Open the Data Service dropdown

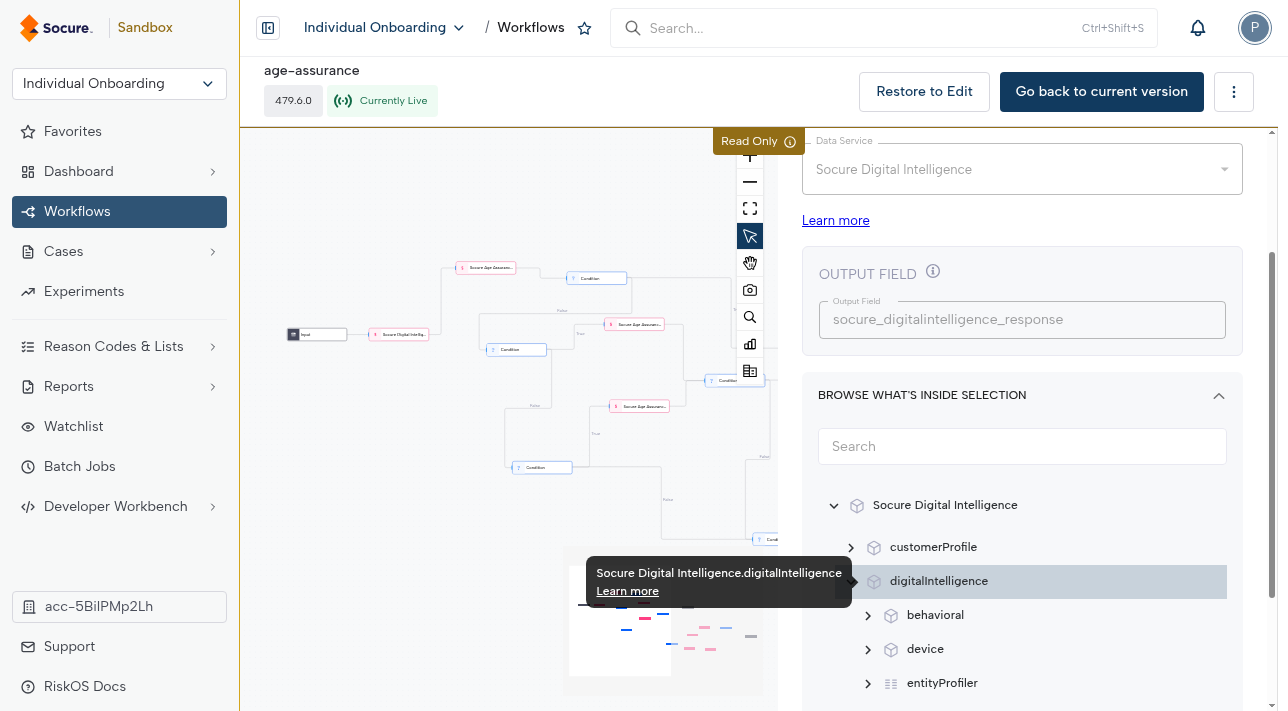click(1022, 169)
